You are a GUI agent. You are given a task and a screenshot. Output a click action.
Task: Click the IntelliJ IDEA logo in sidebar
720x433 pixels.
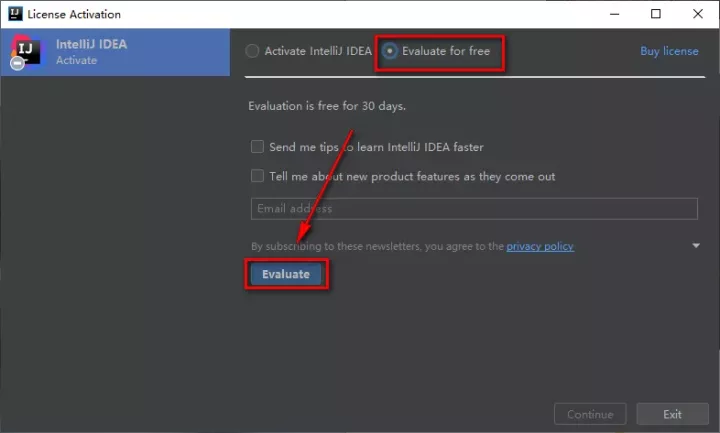(24, 51)
